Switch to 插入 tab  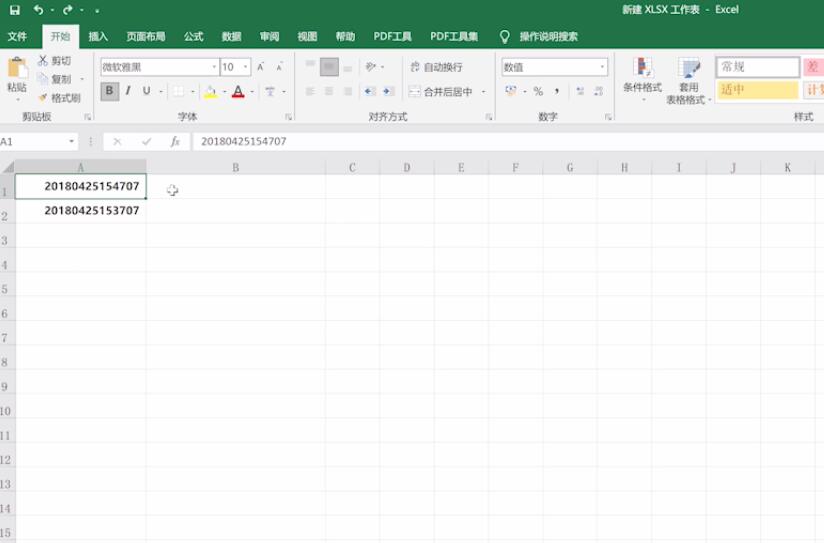(98, 36)
